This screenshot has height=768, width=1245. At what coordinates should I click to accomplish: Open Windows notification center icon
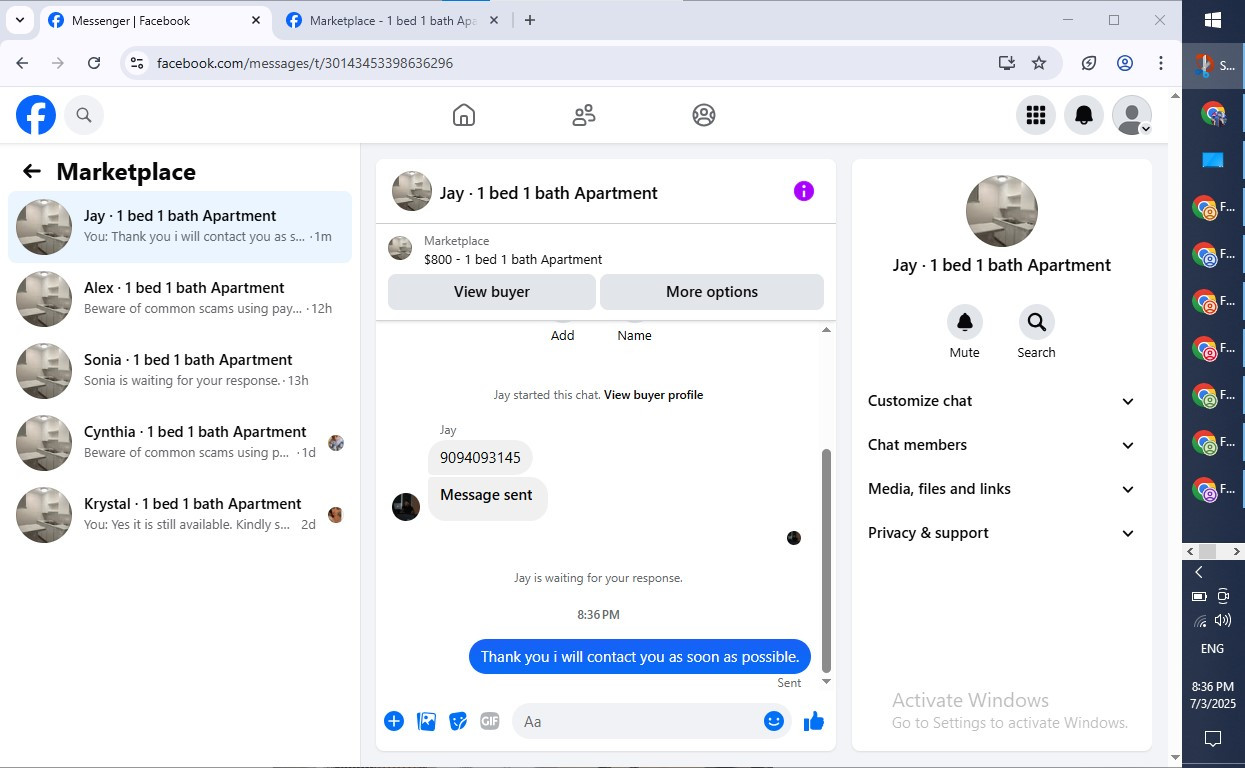pos(1213,739)
